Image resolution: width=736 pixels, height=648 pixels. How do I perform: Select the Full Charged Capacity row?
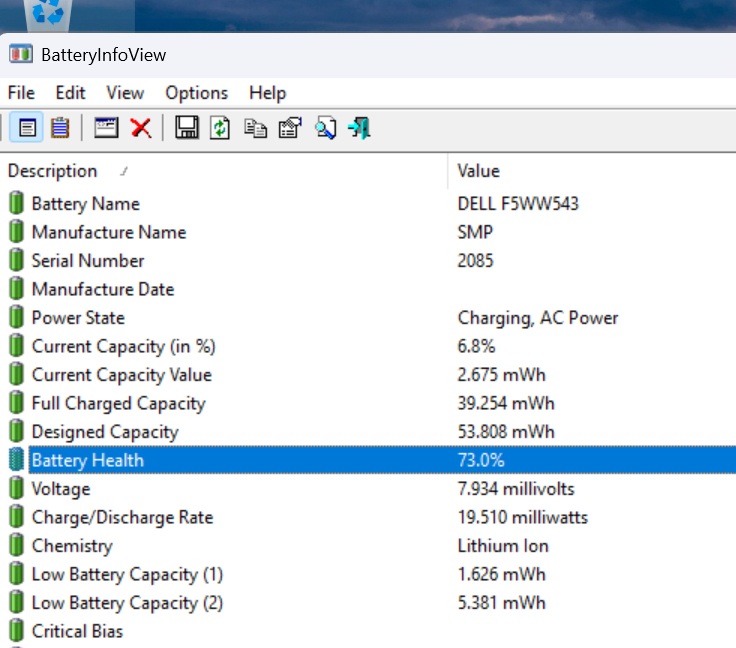pyautogui.click(x=368, y=403)
